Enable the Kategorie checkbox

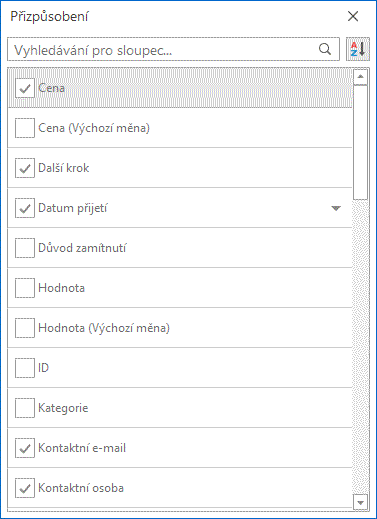pos(25,408)
